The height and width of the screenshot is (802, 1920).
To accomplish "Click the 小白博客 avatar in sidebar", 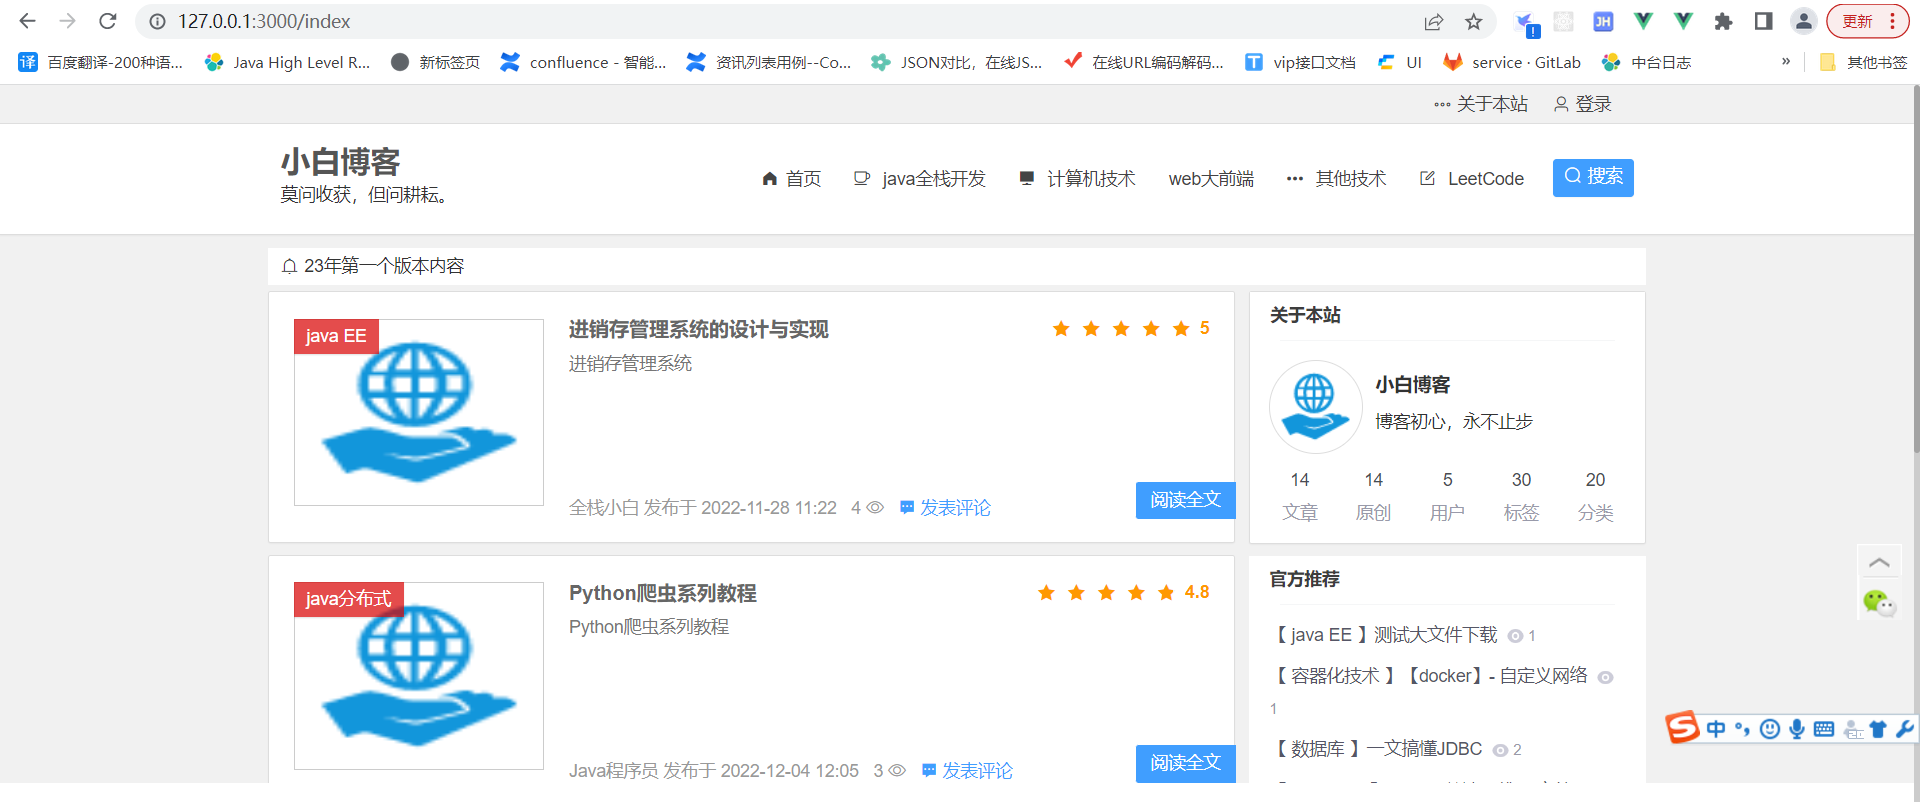I will coord(1315,406).
